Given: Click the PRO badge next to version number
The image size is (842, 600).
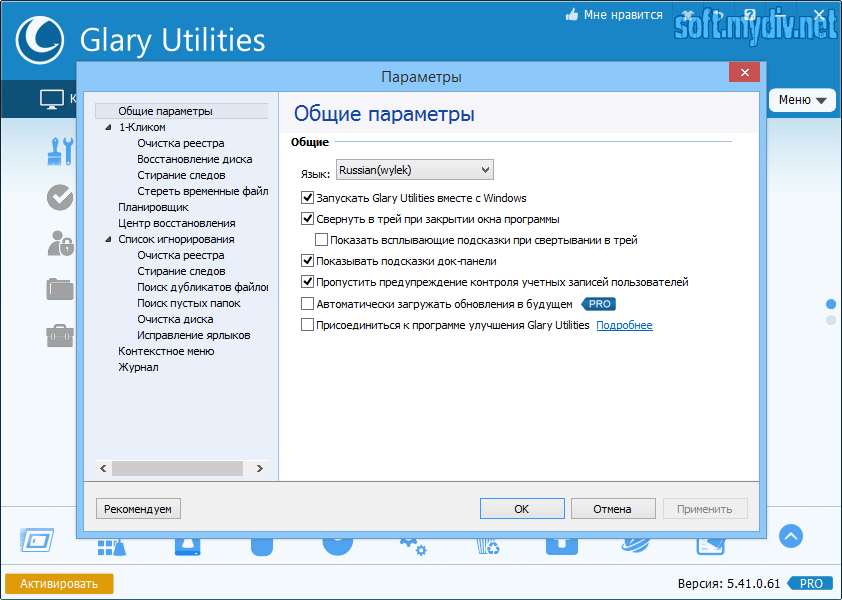Looking at the screenshot, I should (810, 583).
